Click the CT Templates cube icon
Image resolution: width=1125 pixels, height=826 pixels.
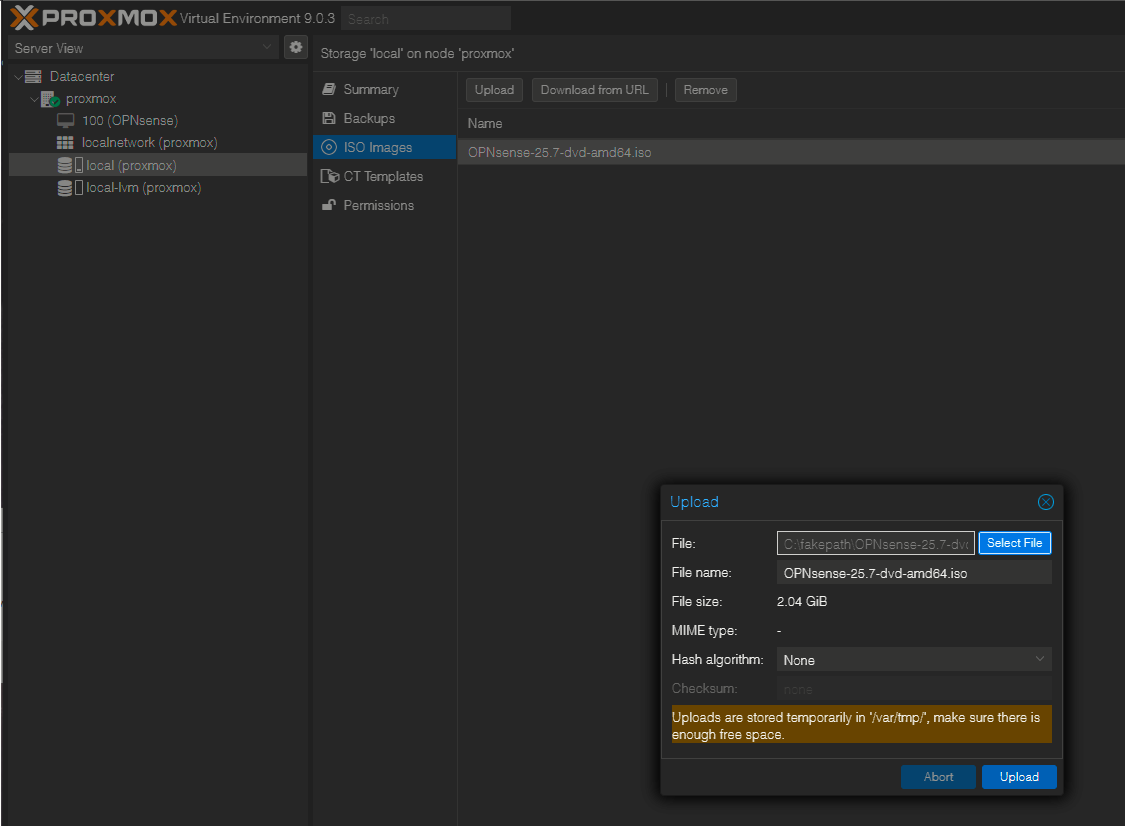click(329, 177)
